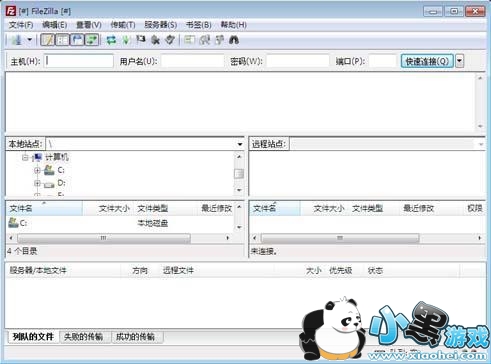Select C: drive in local tree
This screenshot has width=491, height=364.
click(61, 170)
